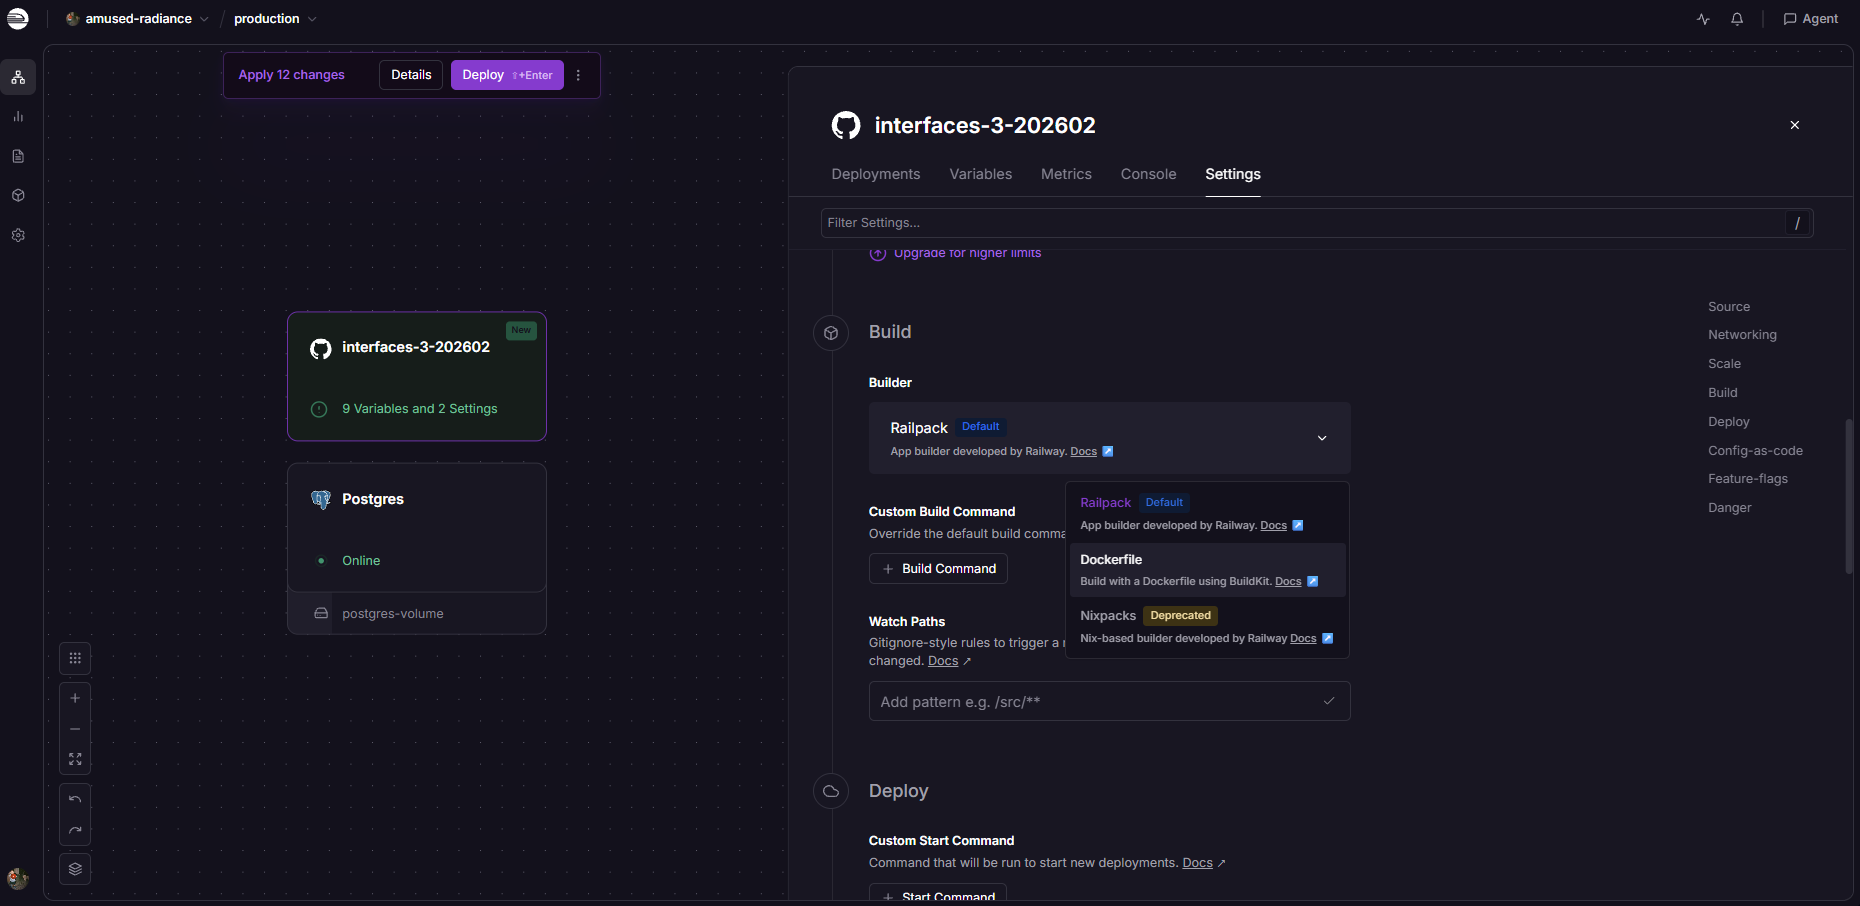Toggle the canvas grid dots icon

point(75,658)
